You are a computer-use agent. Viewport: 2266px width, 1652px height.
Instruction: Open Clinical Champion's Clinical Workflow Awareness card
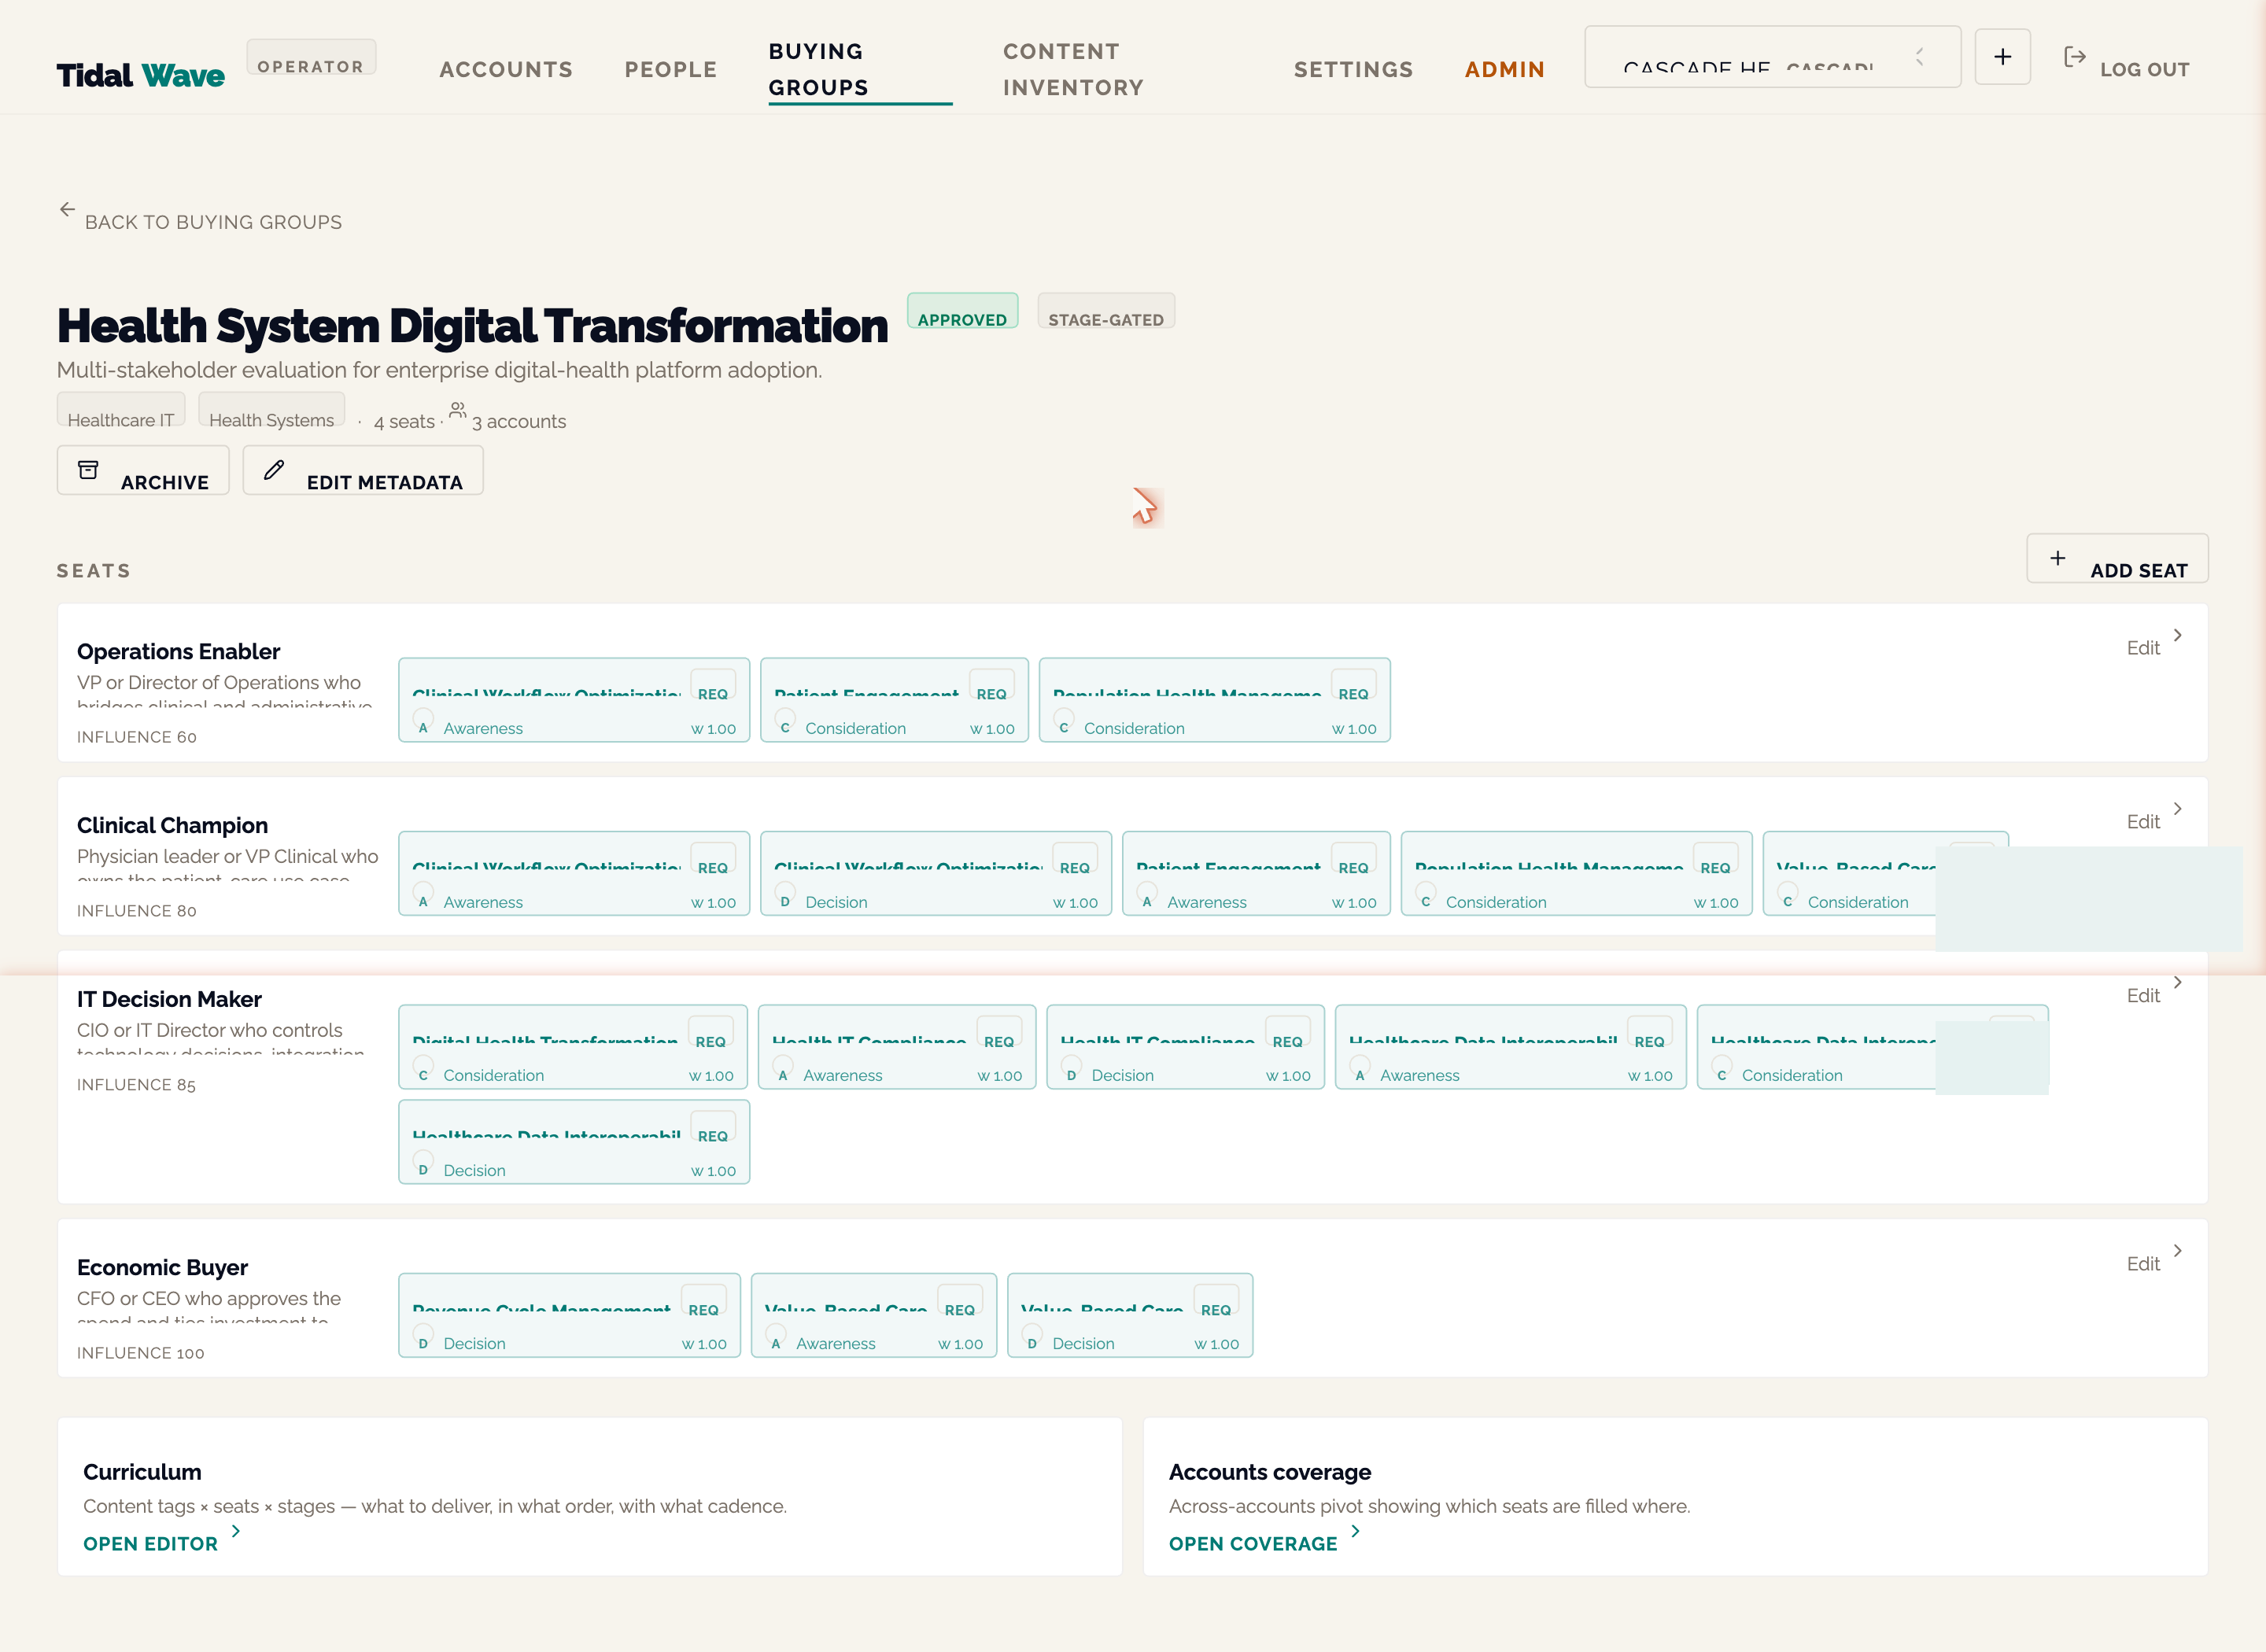574,874
